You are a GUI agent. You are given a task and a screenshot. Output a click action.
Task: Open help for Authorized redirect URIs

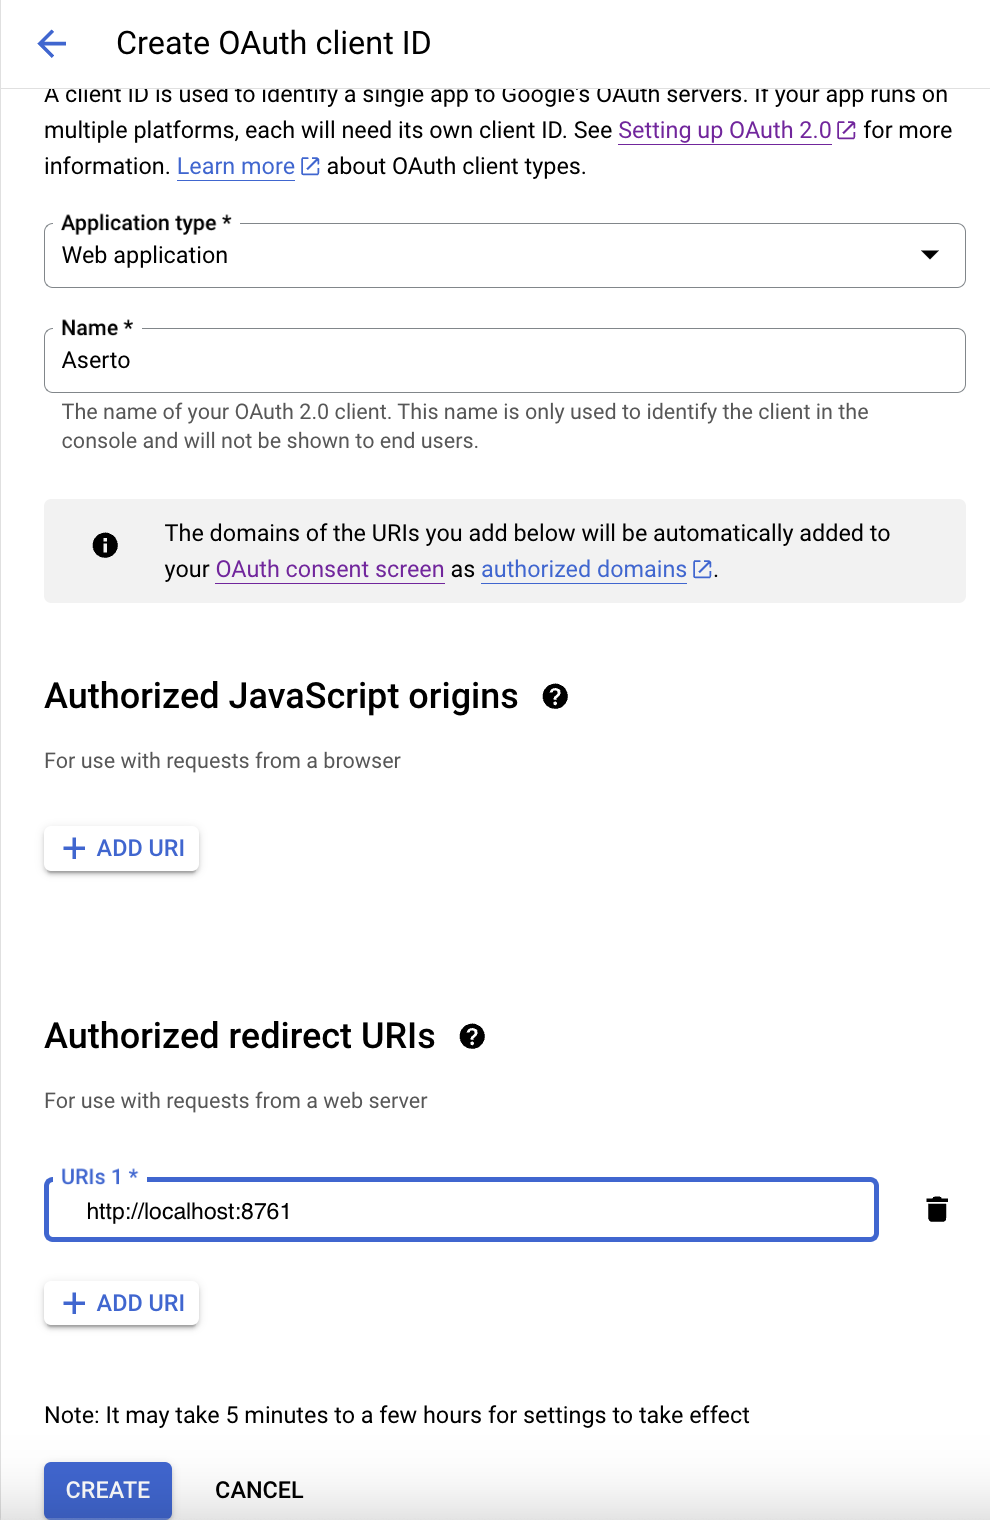tap(472, 1037)
